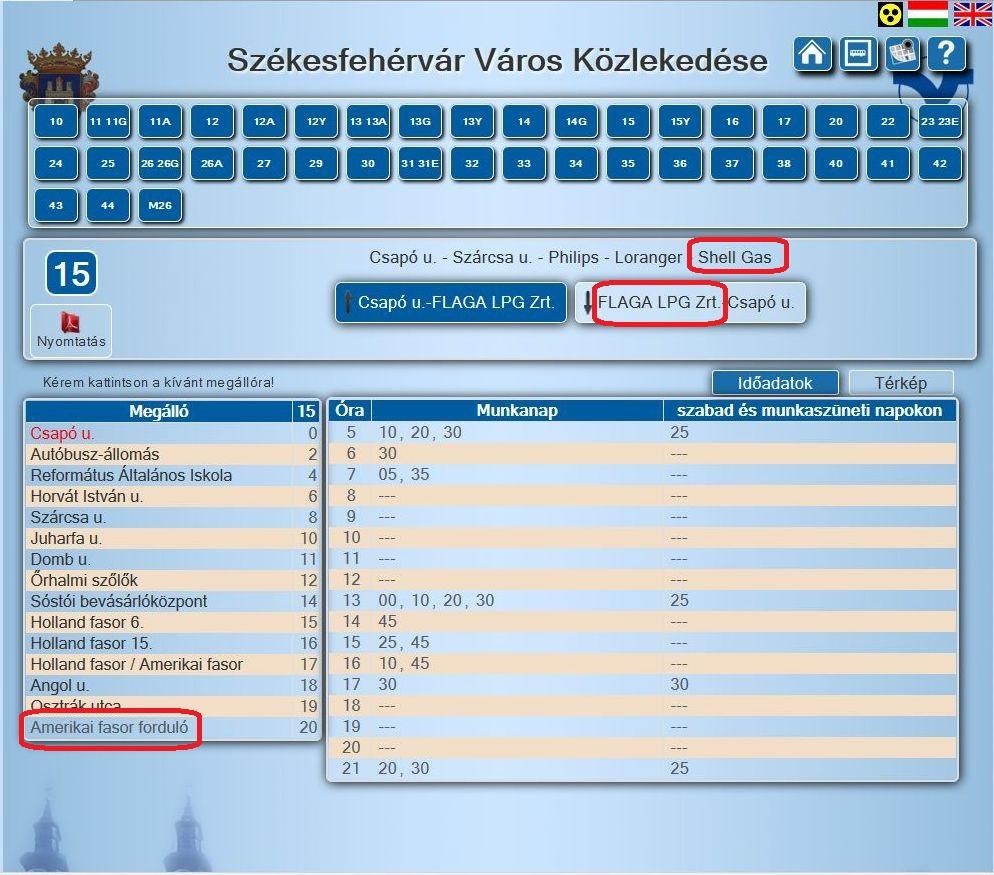This screenshot has height=875, width=994.
Task: Select bus line 10
Action: [x=56, y=121]
